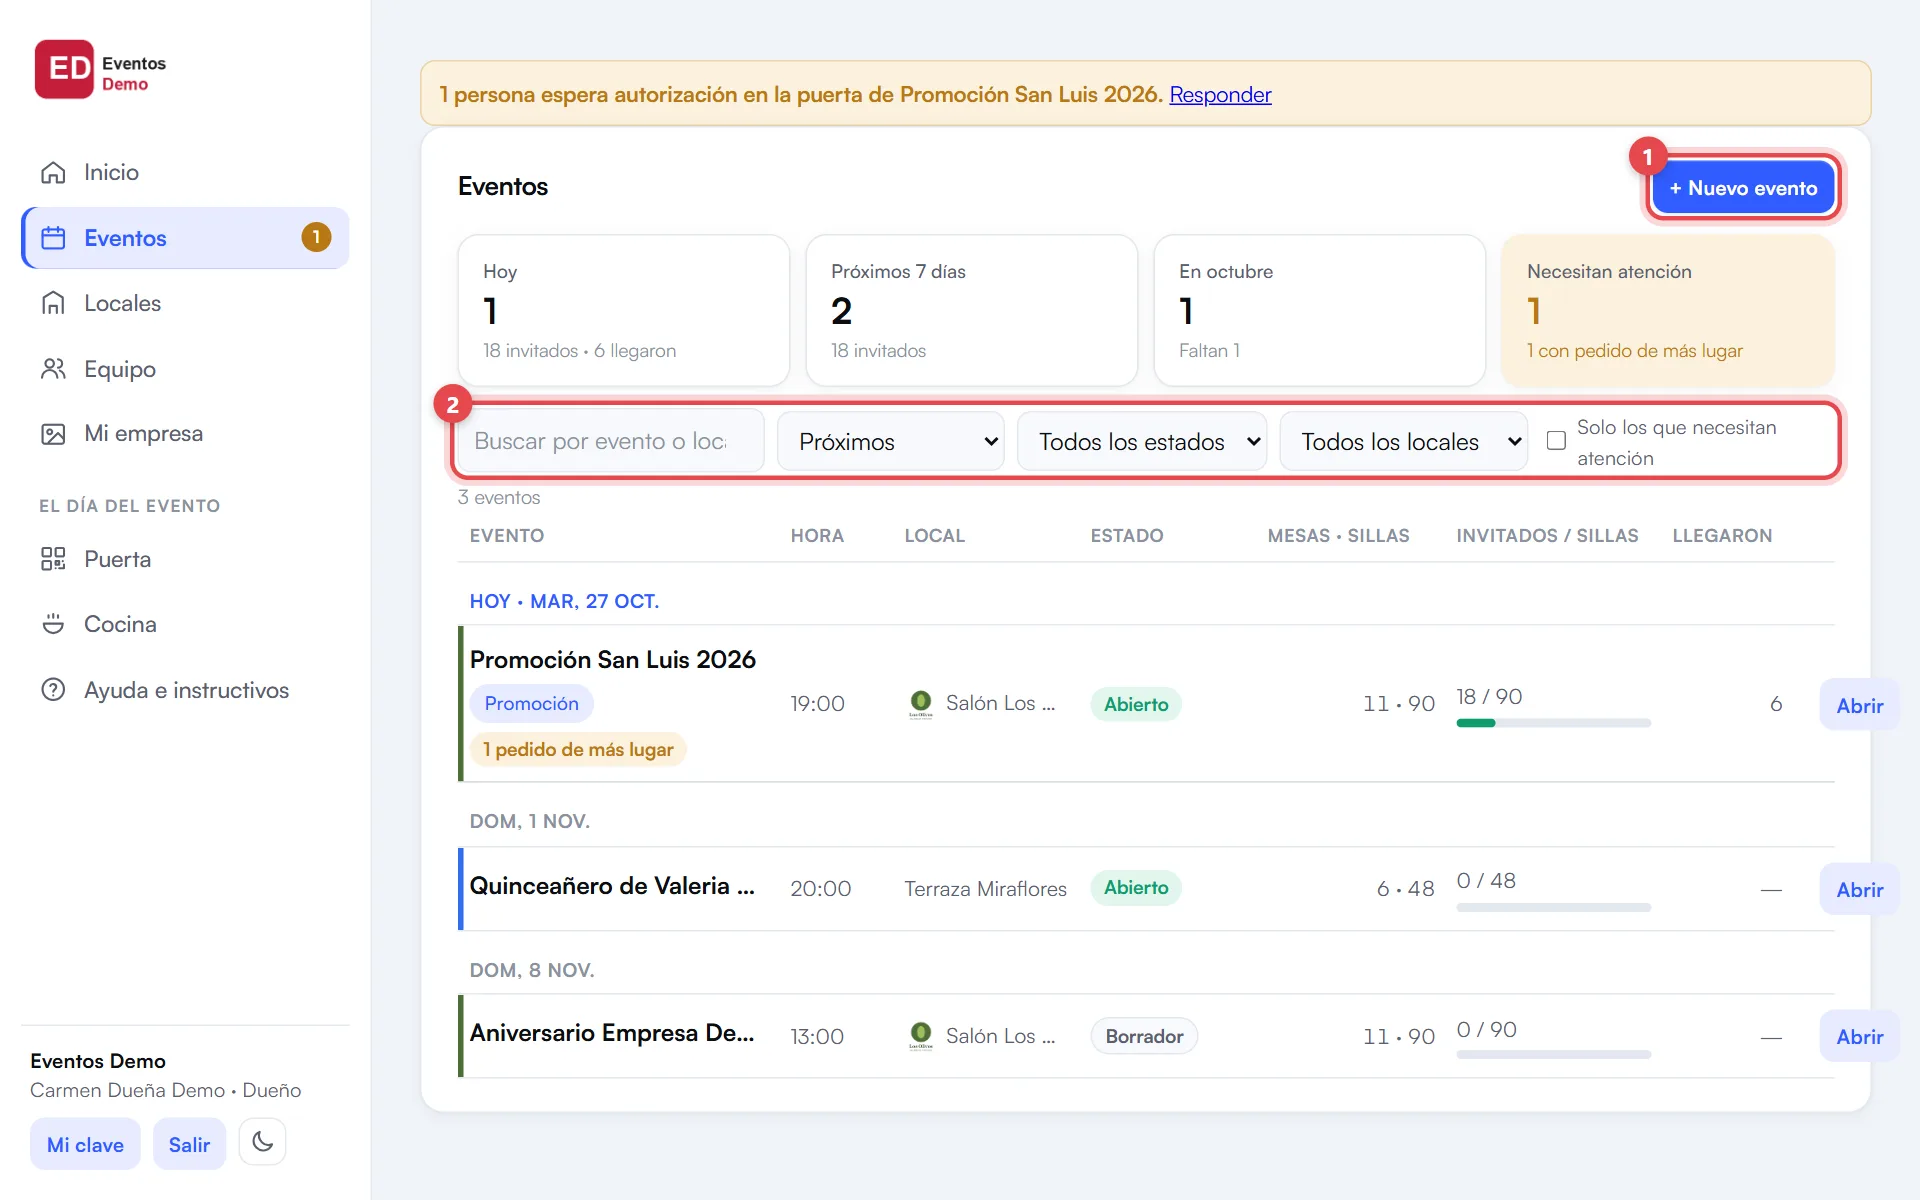The height and width of the screenshot is (1200, 1920).
Task: Click the venue icon beside Locales
Action: pyautogui.click(x=53, y=303)
